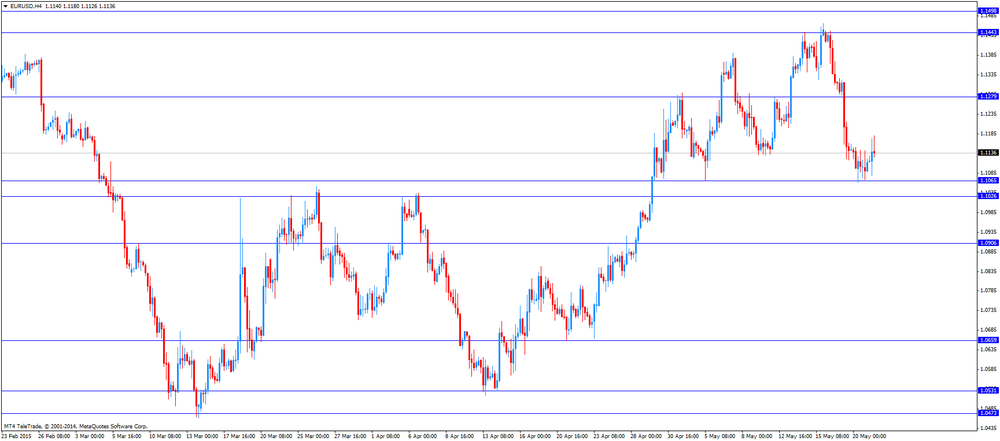Image resolution: width=1000 pixels, height=441 pixels.
Task: Select the 1.1498 horizontal line price label
Action: [x=989, y=11]
